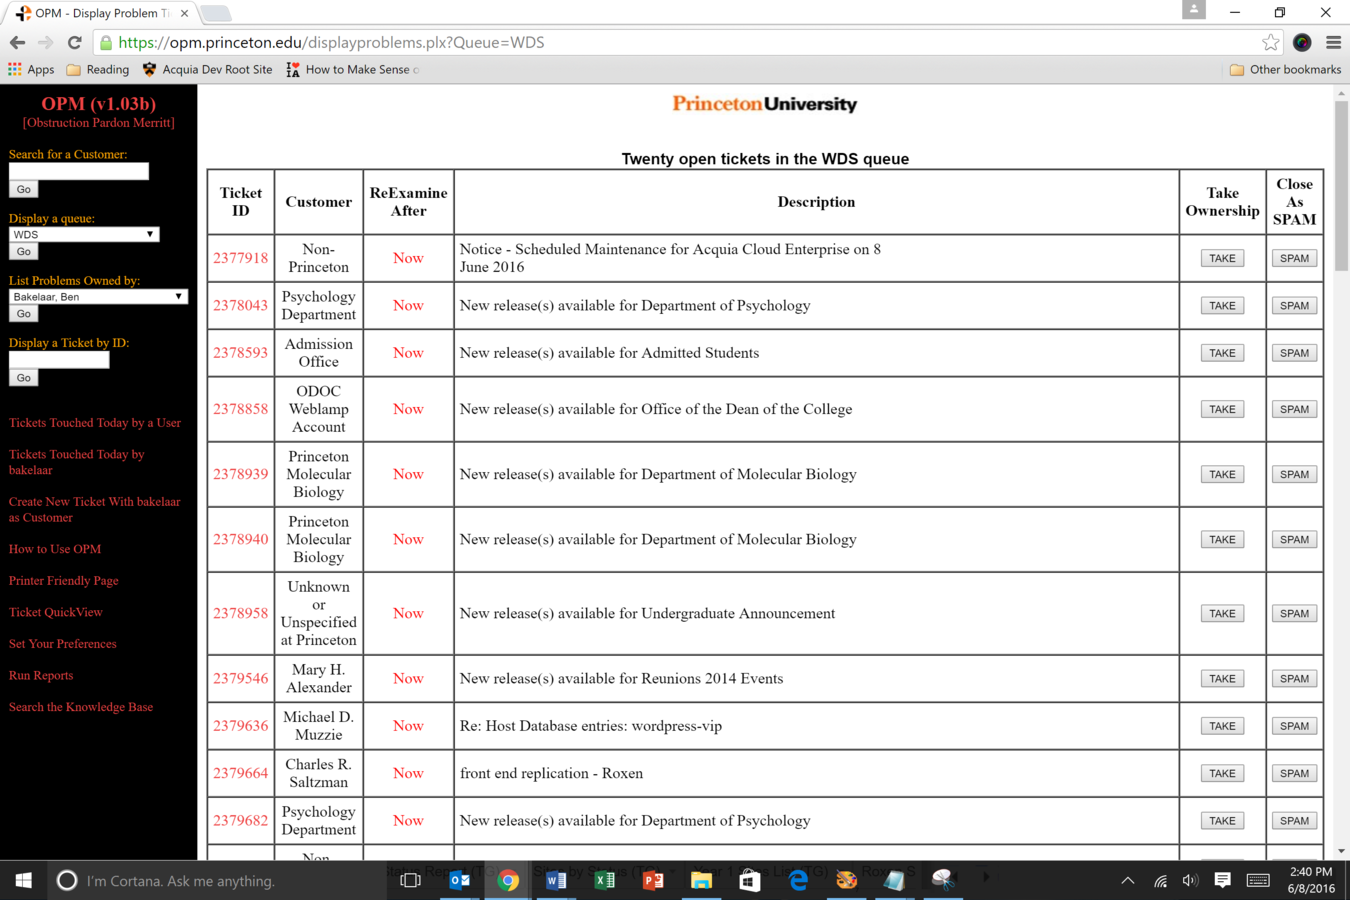Open the network Wi-Fi tray icon
1350x900 pixels.
(x=1160, y=881)
